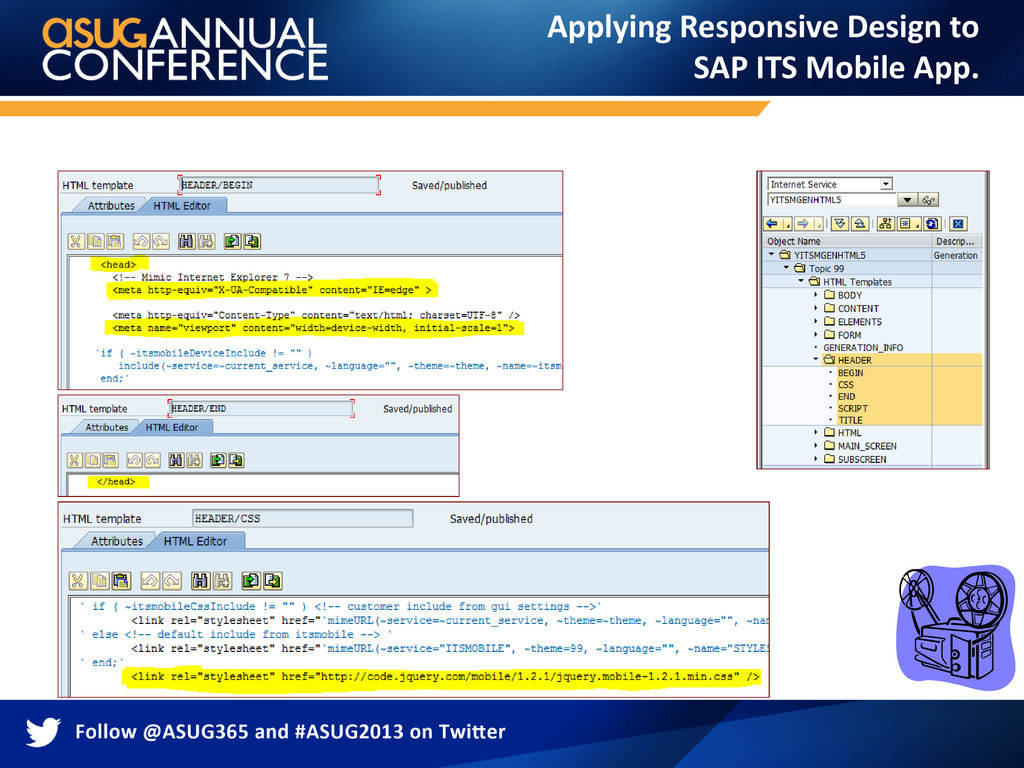Switch to Attributes tab of HEADER/CSS template
The image size is (1024, 768).
117,541
